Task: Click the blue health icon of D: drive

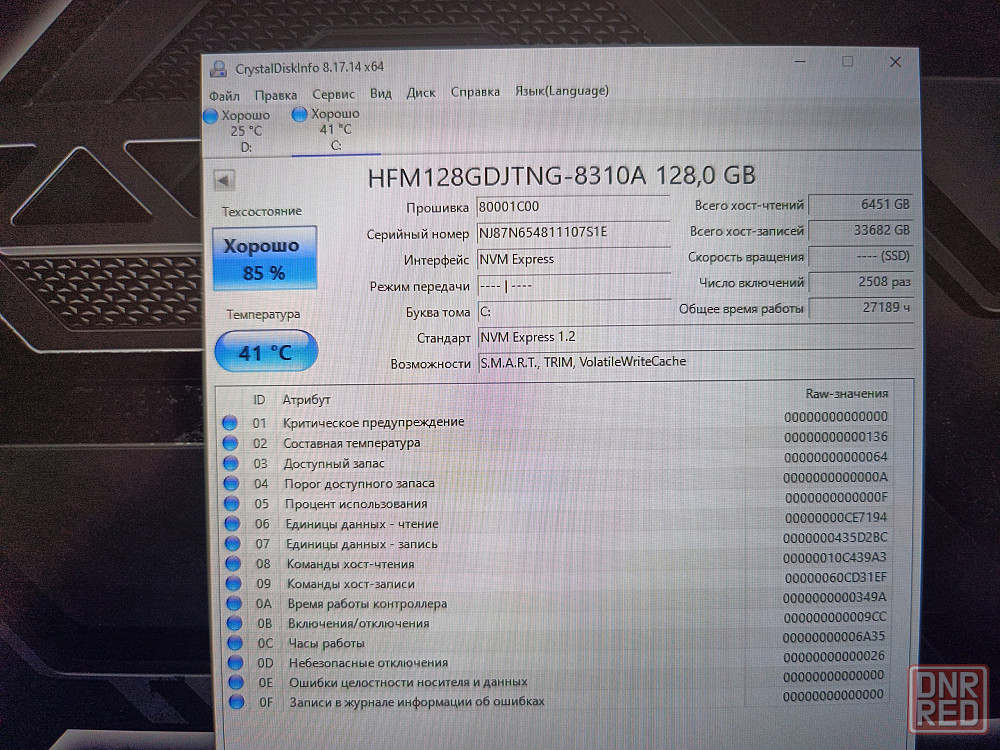Action: click(x=210, y=116)
